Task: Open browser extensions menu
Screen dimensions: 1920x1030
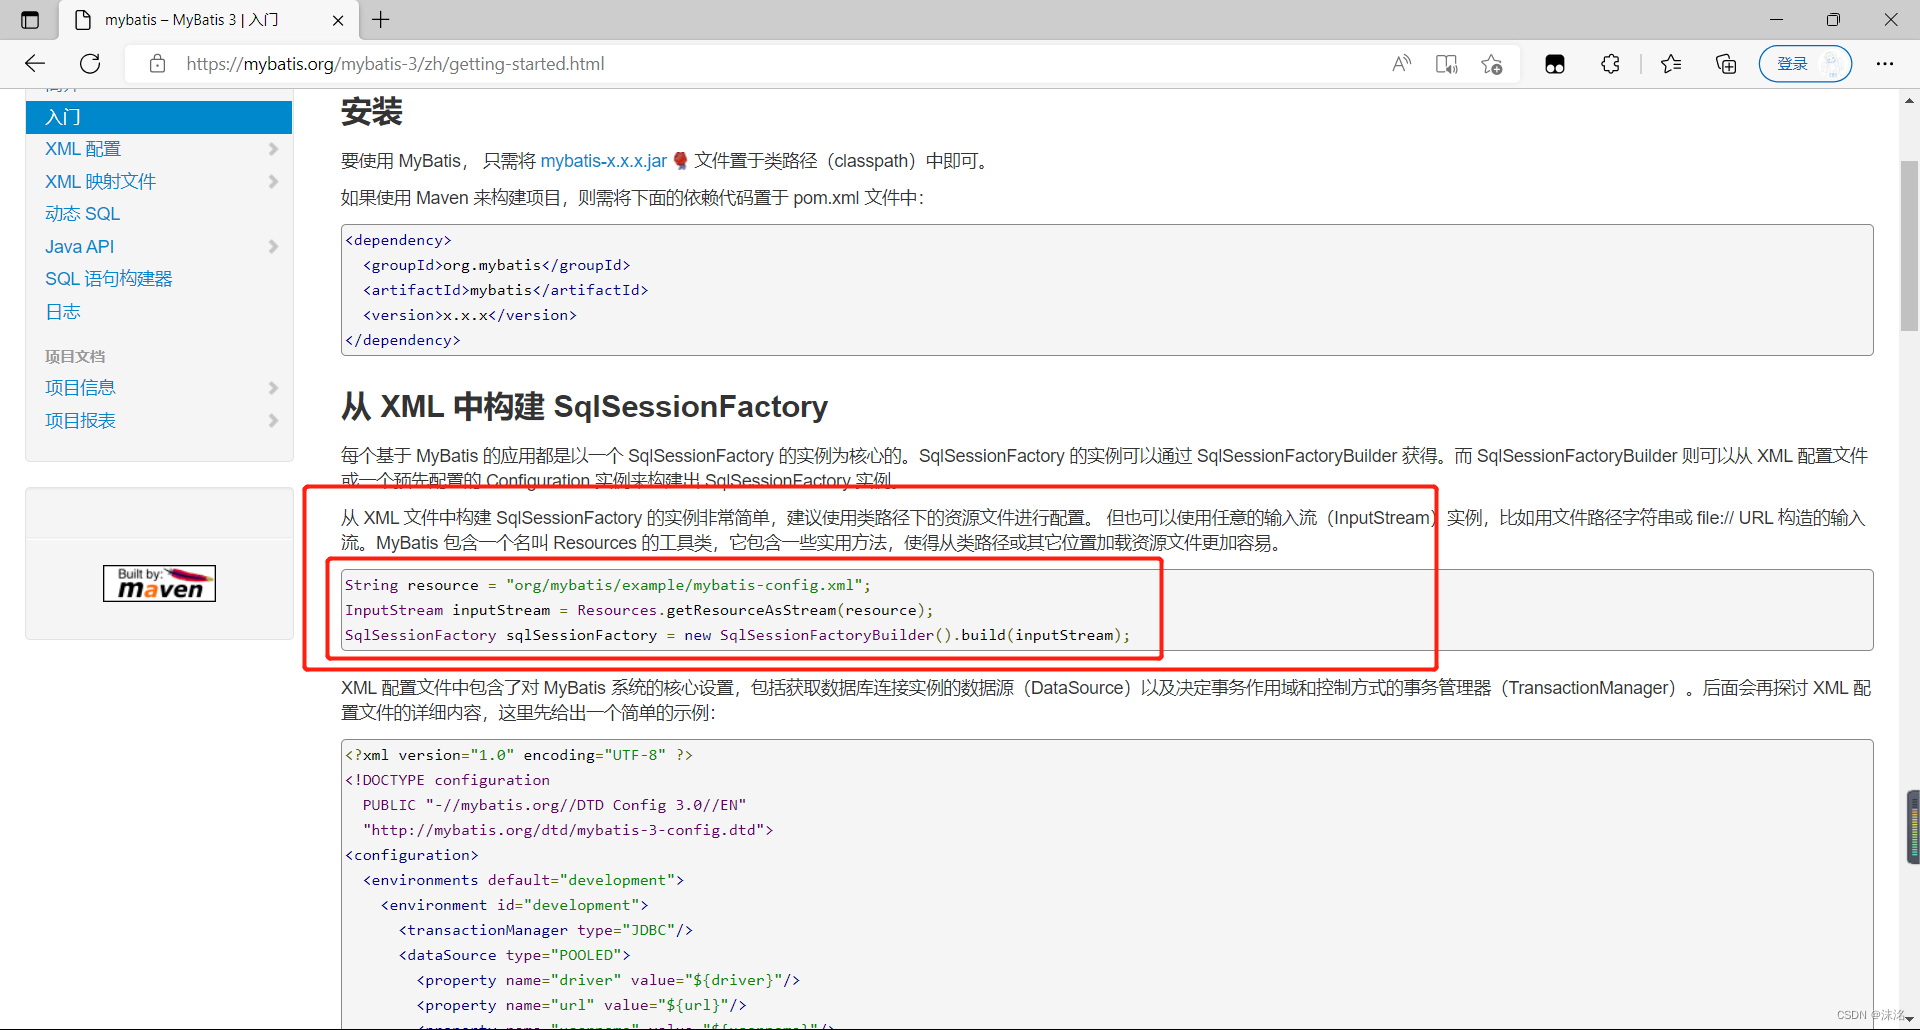Action: point(1610,64)
